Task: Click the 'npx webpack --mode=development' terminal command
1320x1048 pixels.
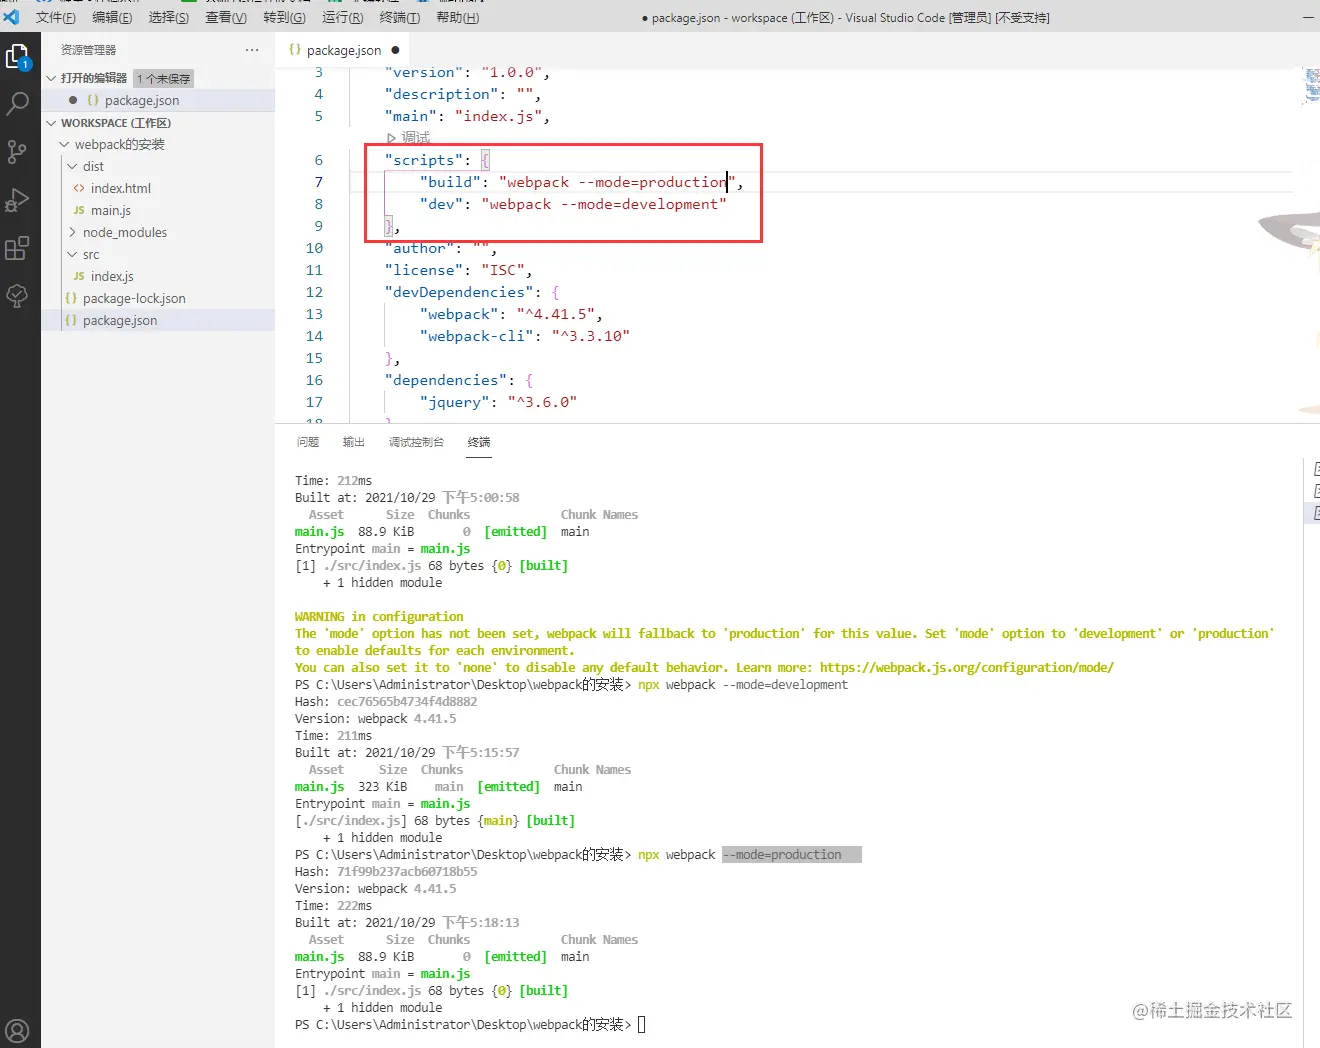Action: point(743,685)
